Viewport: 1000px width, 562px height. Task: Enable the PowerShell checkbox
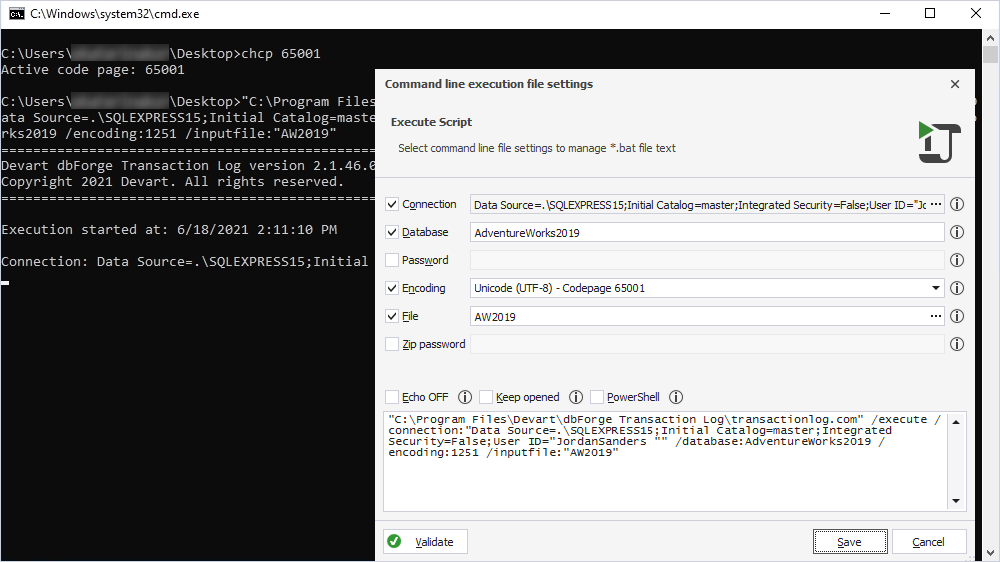click(x=597, y=397)
